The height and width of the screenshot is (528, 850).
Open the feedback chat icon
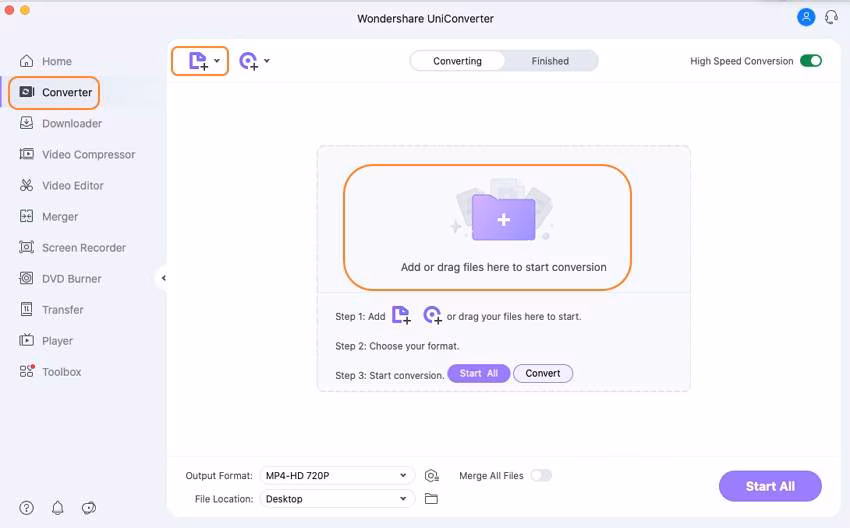point(89,507)
